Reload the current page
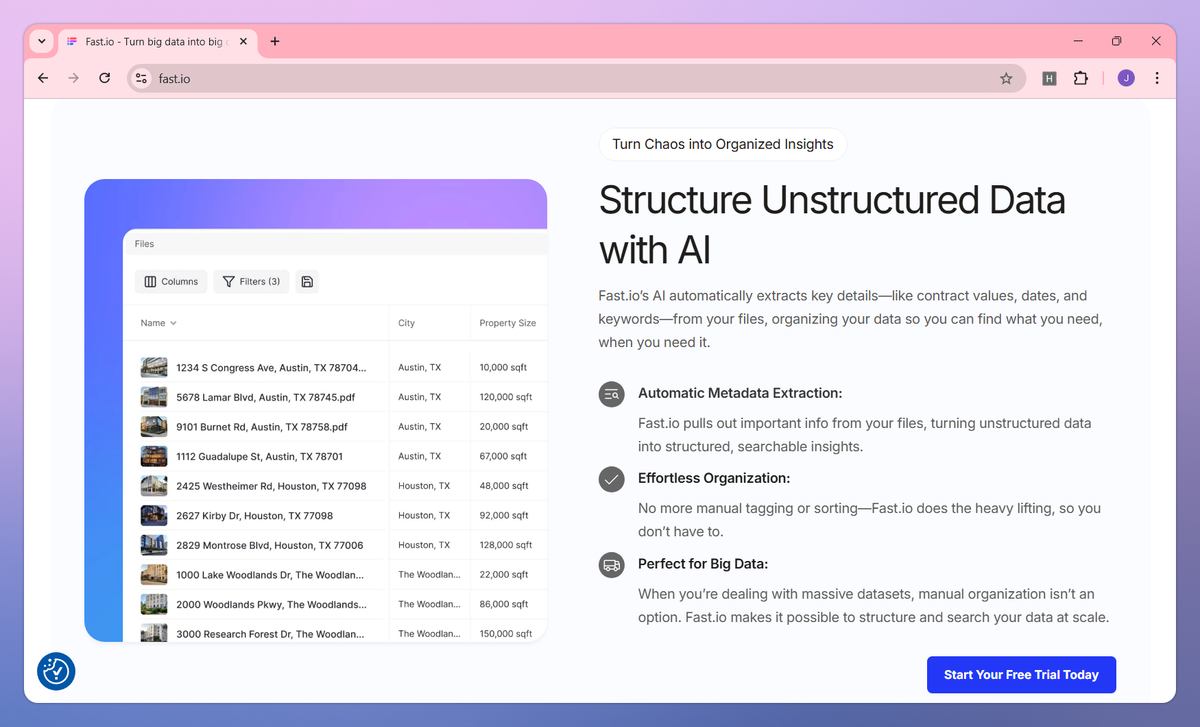 [x=104, y=78]
